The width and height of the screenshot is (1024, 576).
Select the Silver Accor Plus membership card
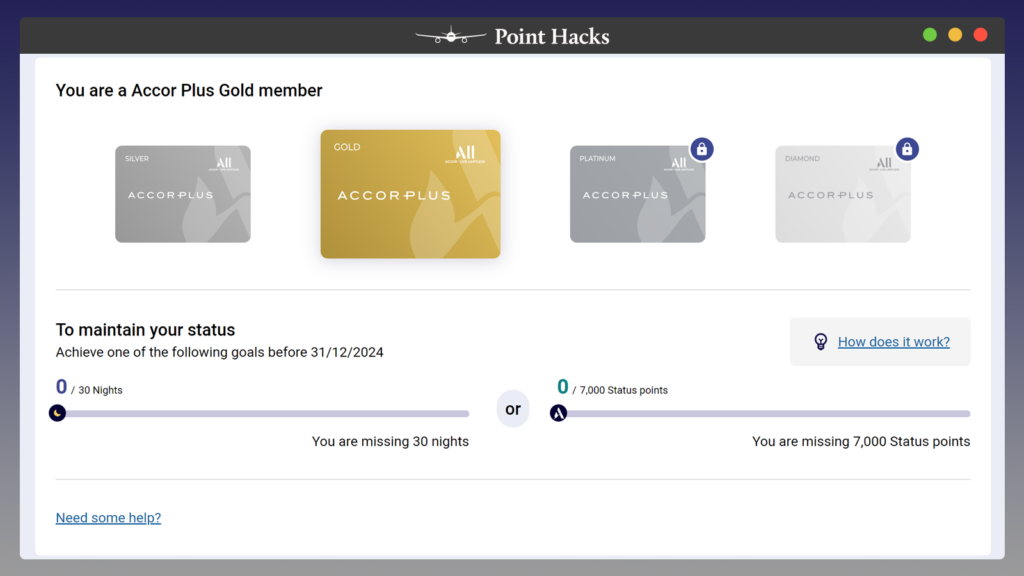tap(183, 194)
